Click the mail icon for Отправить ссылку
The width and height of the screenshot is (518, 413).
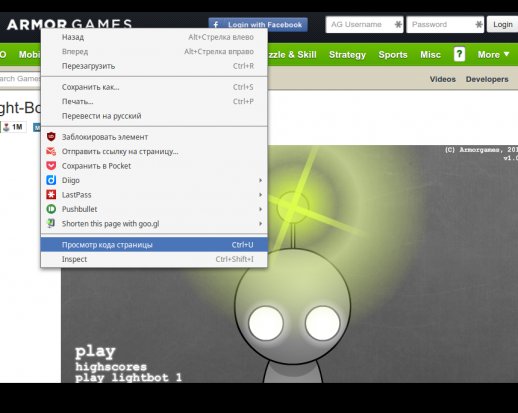coord(51,151)
